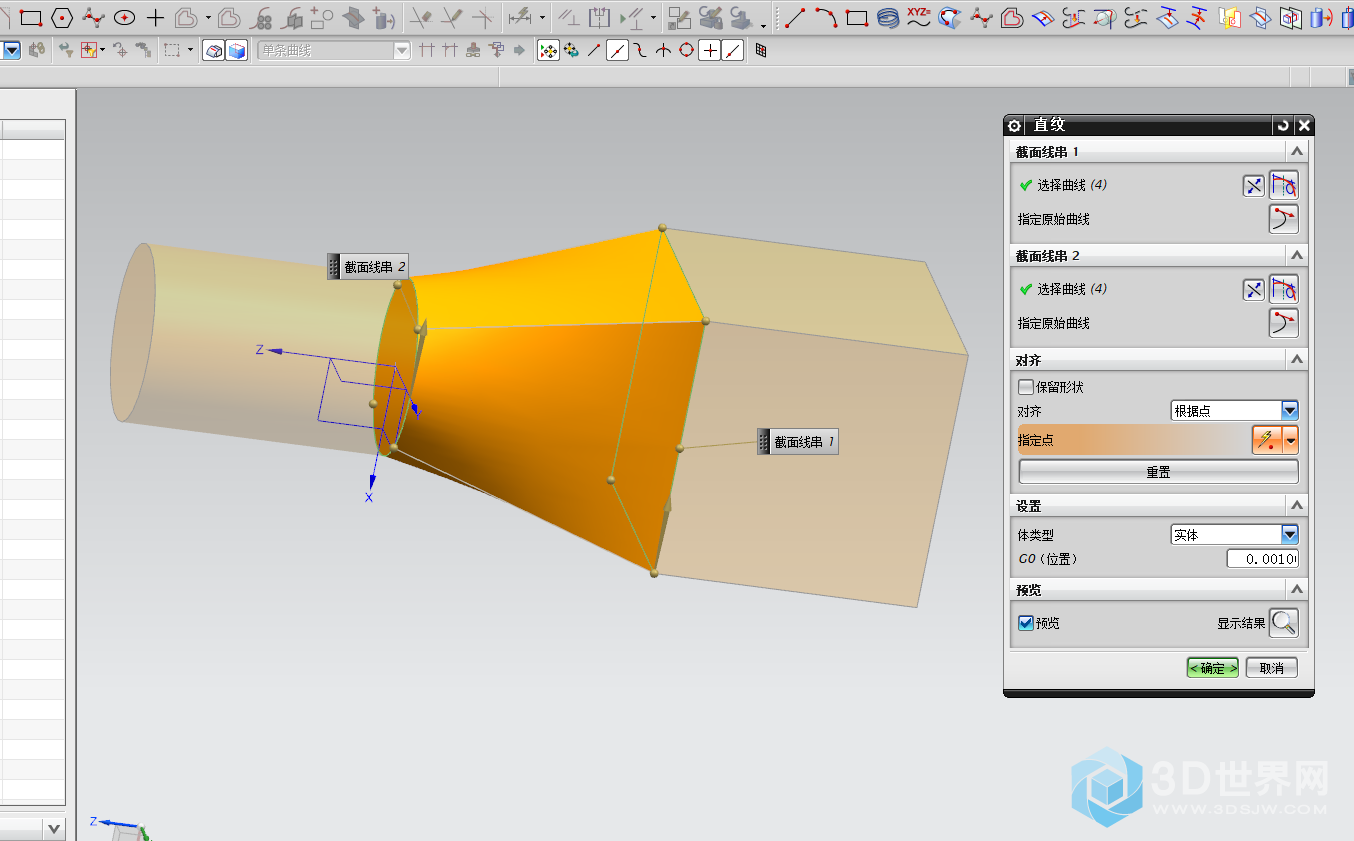1354x841 pixels.
Task: Click the Rectangle icon in the right toolbar
Action: (x=857, y=17)
